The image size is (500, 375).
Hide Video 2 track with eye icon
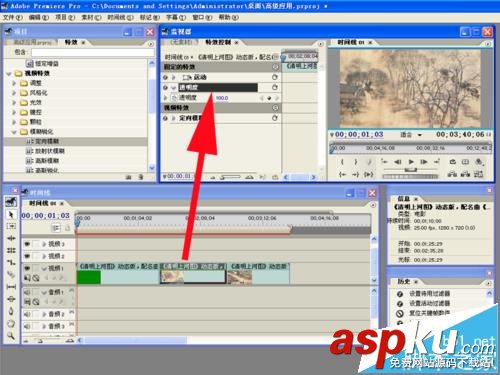click(27, 256)
